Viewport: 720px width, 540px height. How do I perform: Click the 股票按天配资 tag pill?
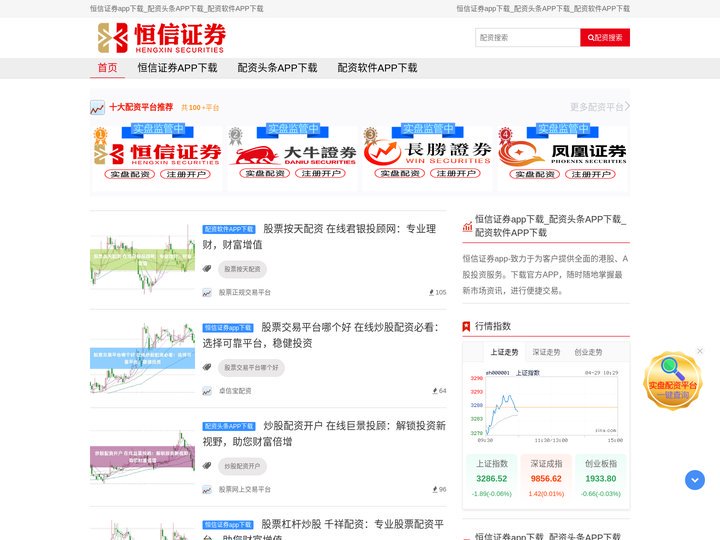[x=242, y=269]
